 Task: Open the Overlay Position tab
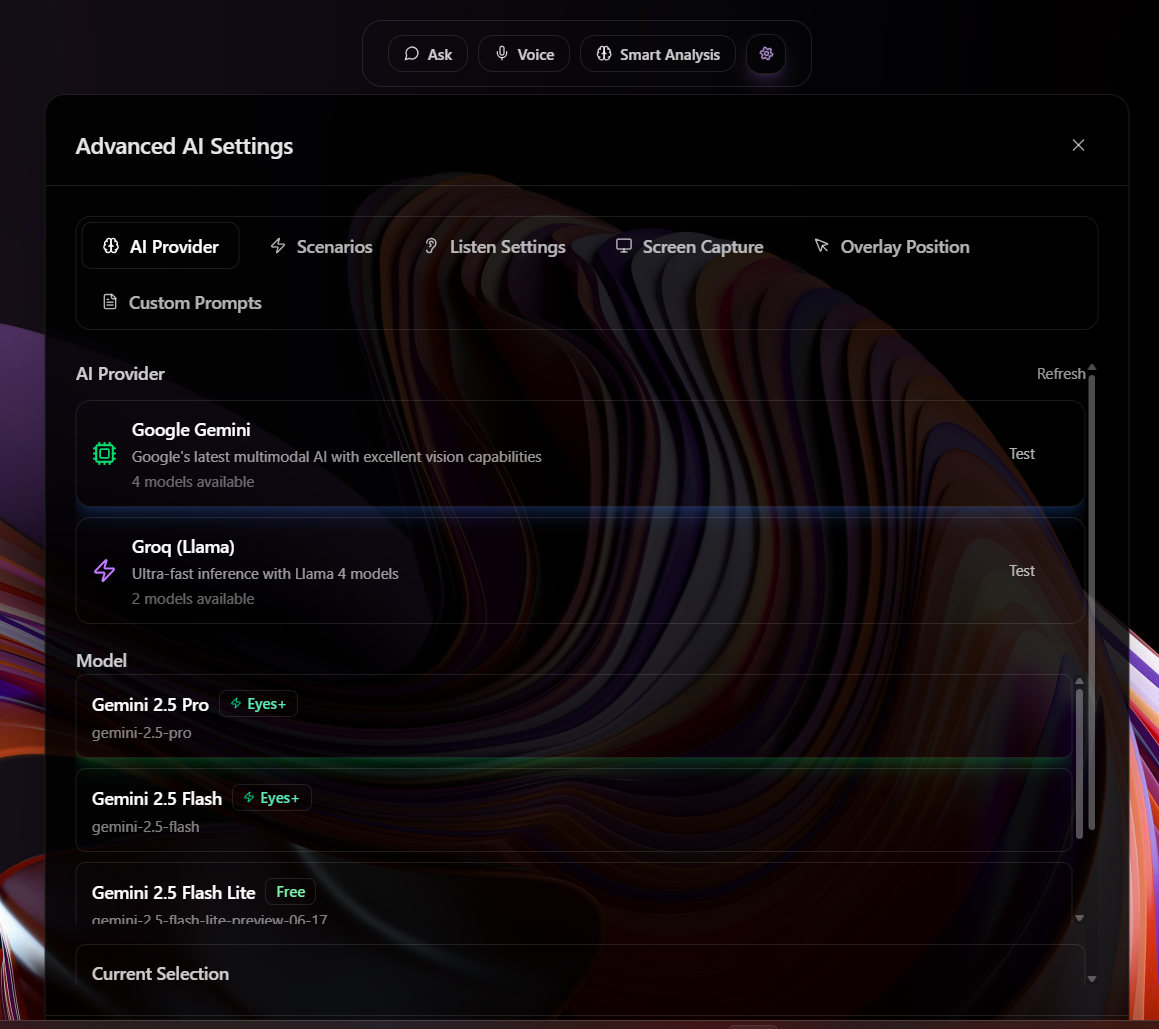(892, 246)
